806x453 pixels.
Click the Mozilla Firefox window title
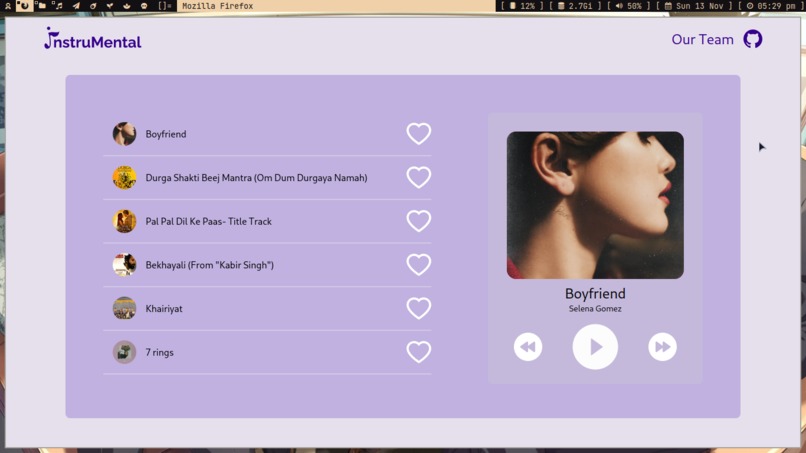pos(217,6)
